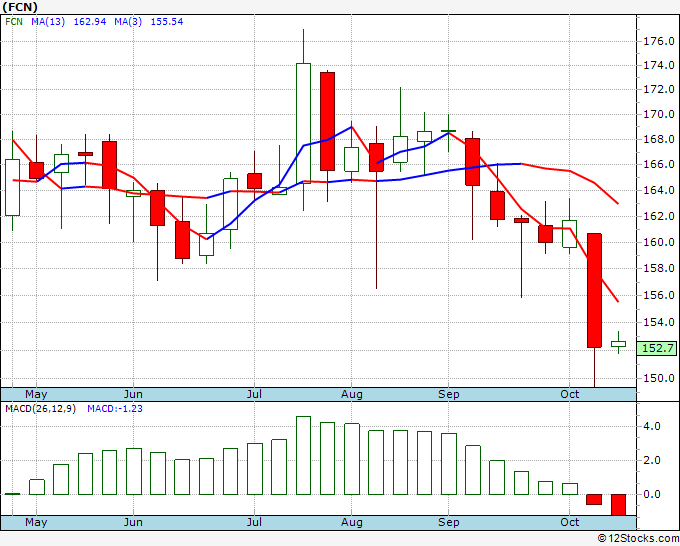The height and width of the screenshot is (546, 680).
Task: Click the (FCN) chart title
Action: pos(20,7)
